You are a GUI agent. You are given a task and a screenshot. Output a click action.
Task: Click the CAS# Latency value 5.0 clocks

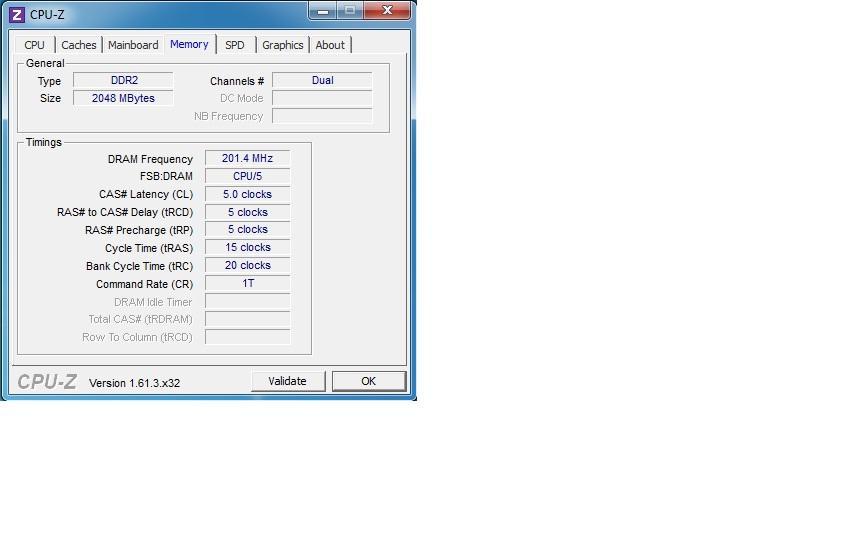247,194
